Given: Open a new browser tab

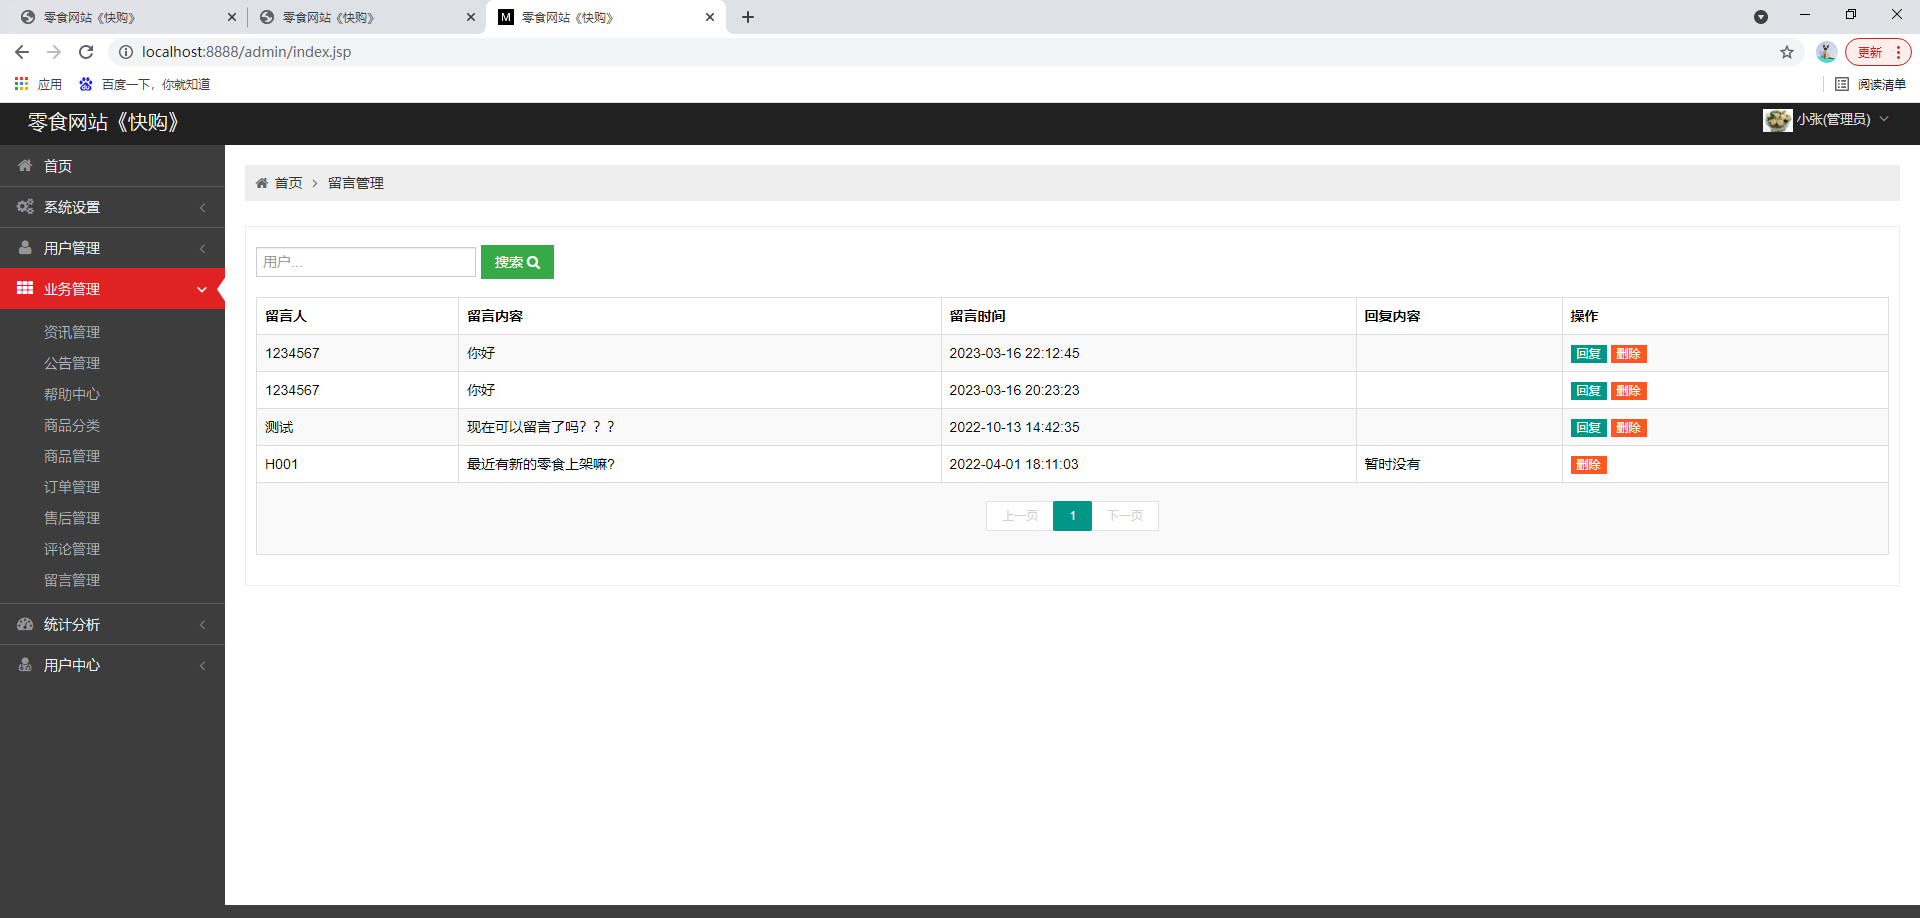Looking at the screenshot, I should pos(748,17).
